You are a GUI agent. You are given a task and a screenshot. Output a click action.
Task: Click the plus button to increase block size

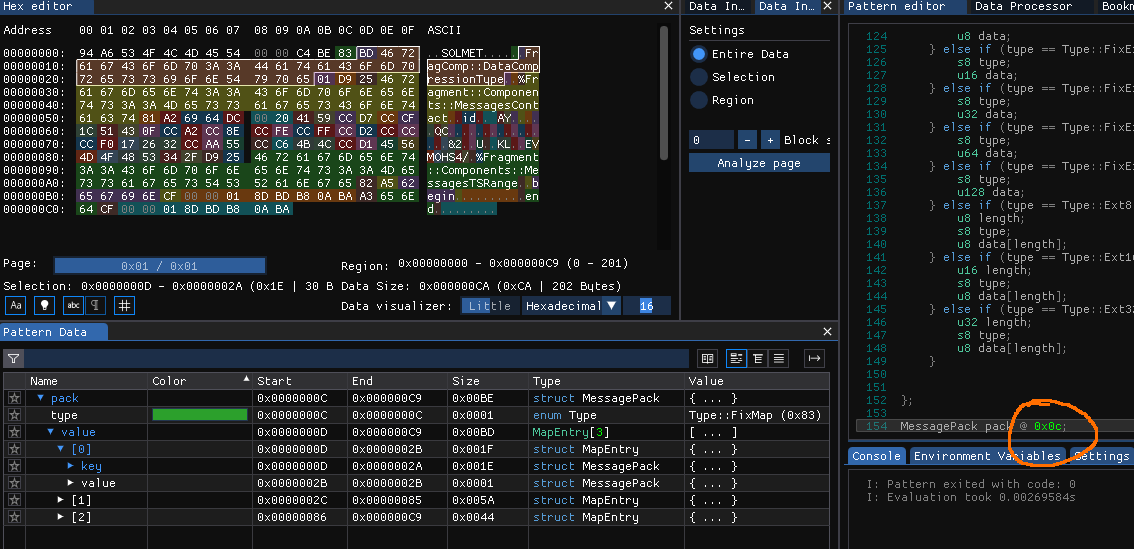(x=769, y=140)
